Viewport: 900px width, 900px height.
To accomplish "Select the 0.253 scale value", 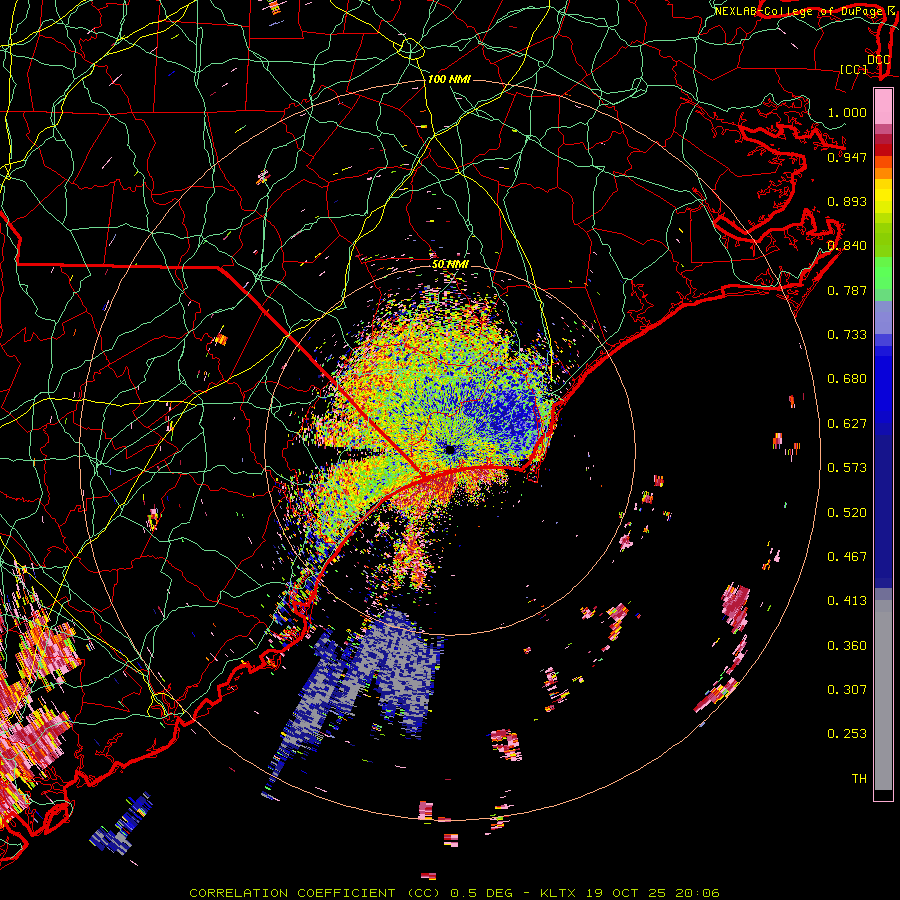I will point(847,734).
